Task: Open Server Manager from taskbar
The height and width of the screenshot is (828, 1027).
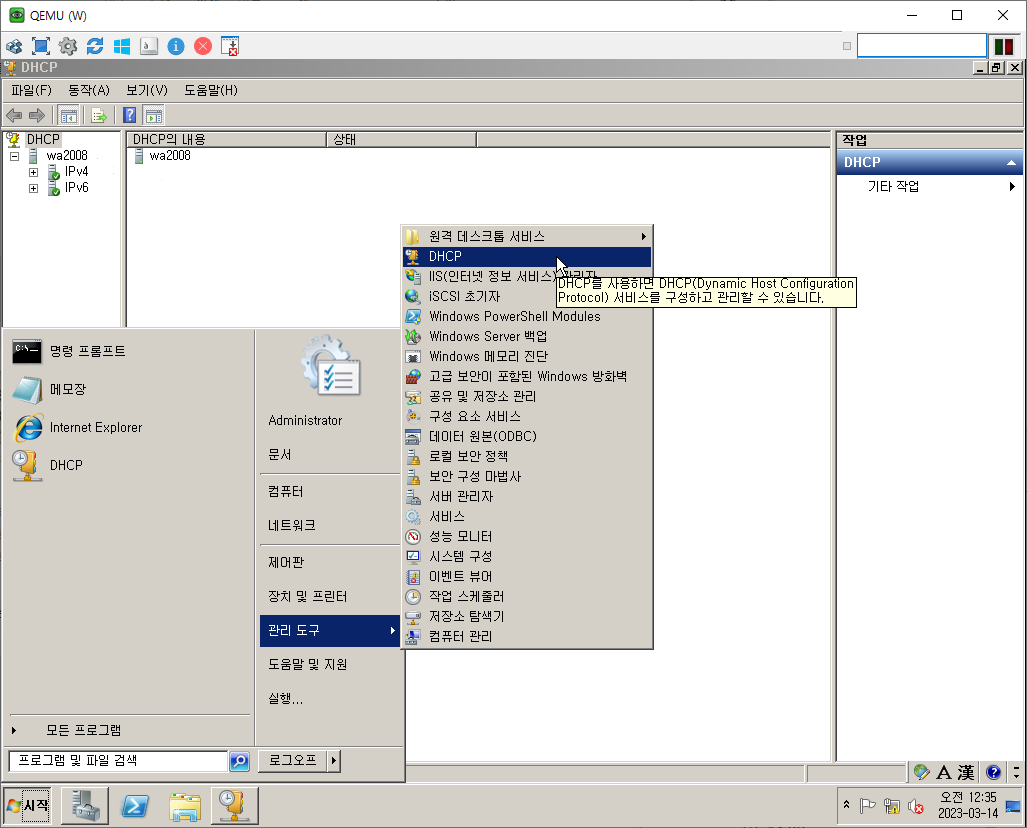Action: click(85, 806)
